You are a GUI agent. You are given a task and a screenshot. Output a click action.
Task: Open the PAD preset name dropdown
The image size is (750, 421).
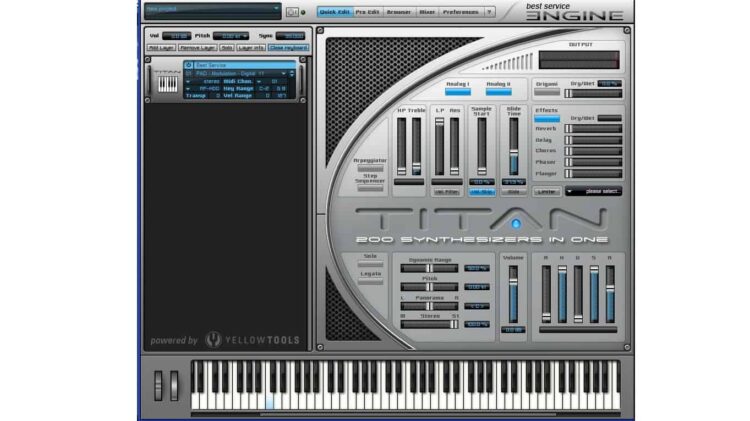pyautogui.click(x=240, y=74)
